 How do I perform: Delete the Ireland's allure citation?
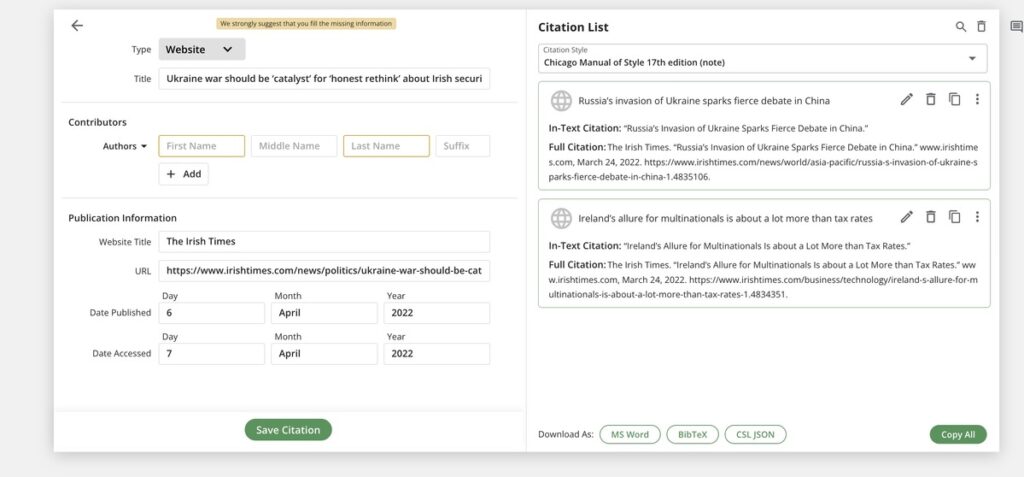pyautogui.click(x=930, y=217)
